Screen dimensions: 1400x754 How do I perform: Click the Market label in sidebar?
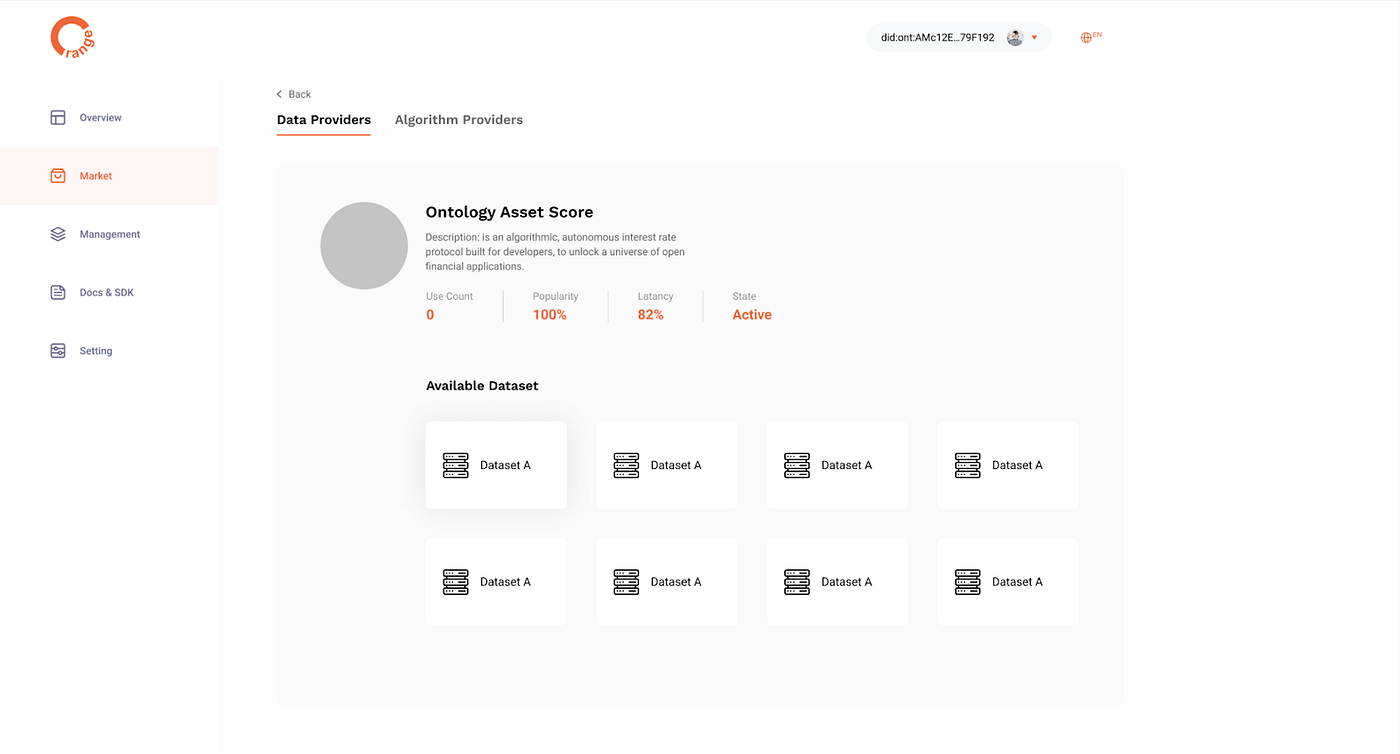pos(96,176)
